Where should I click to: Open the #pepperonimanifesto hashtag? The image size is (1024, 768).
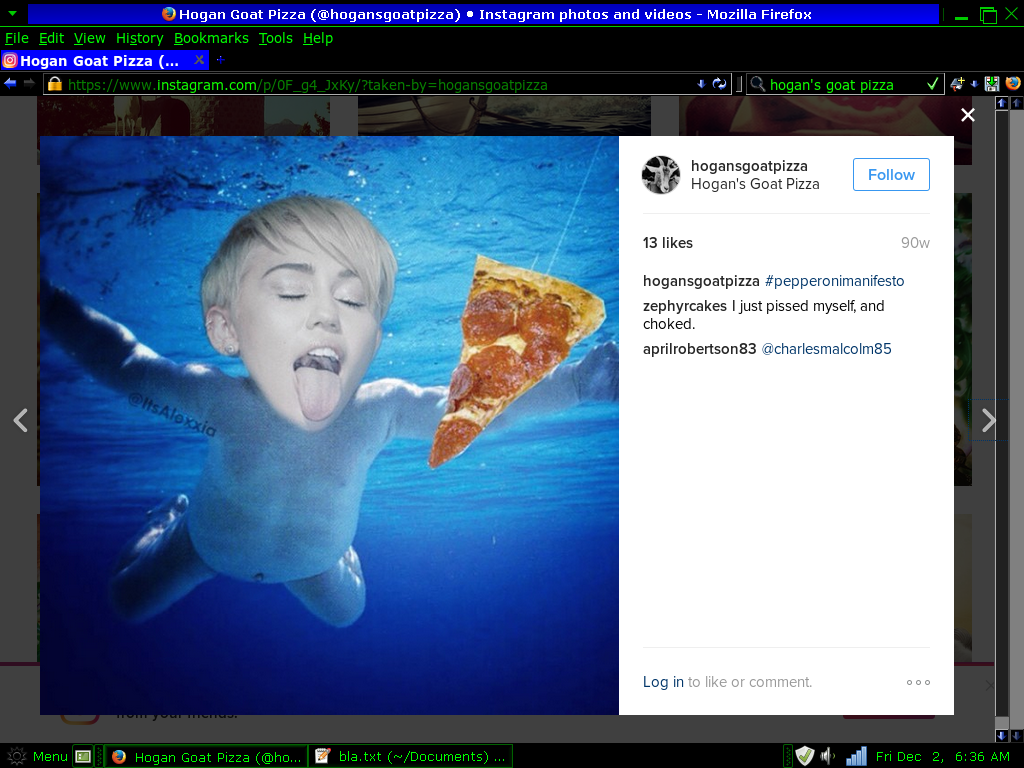(834, 281)
